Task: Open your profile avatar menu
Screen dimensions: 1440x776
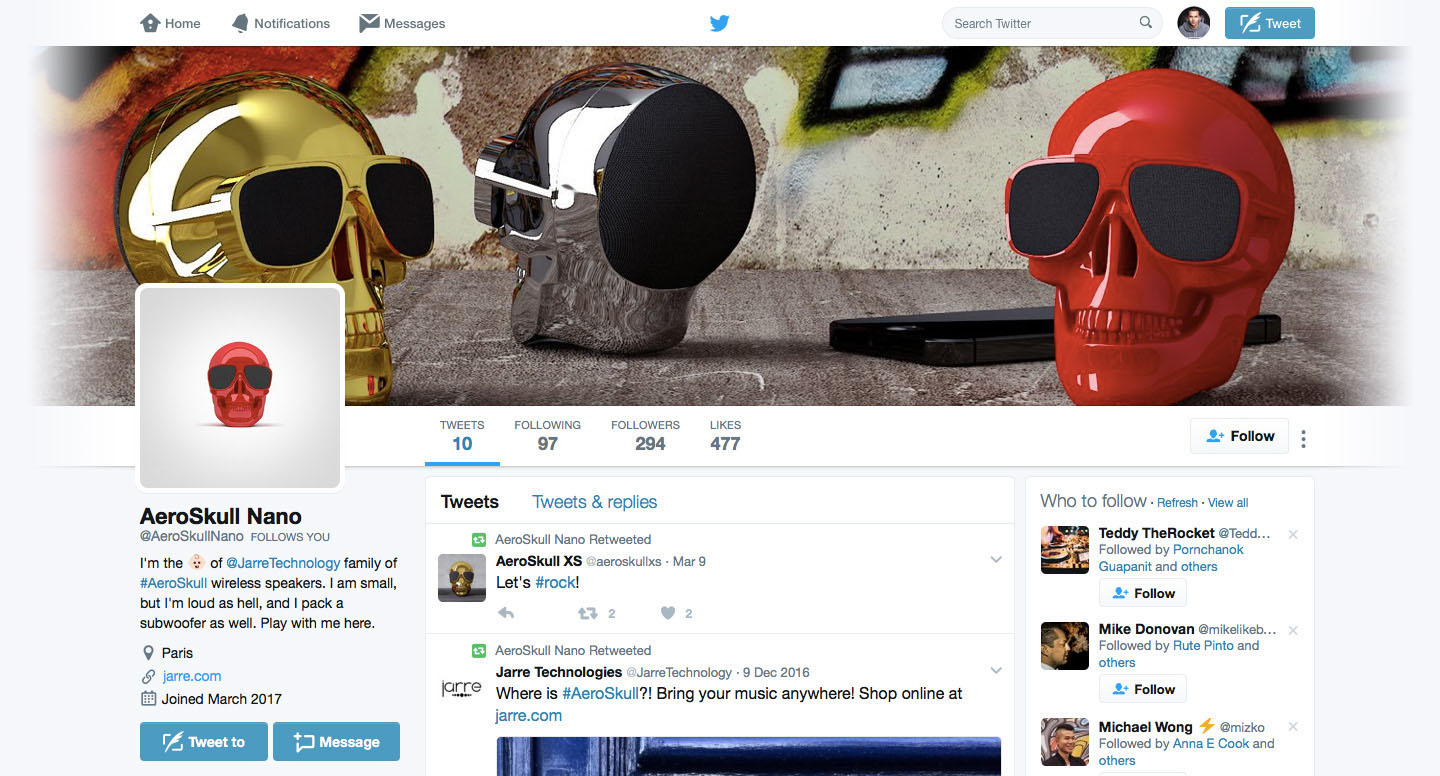Action: click(1194, 23)
